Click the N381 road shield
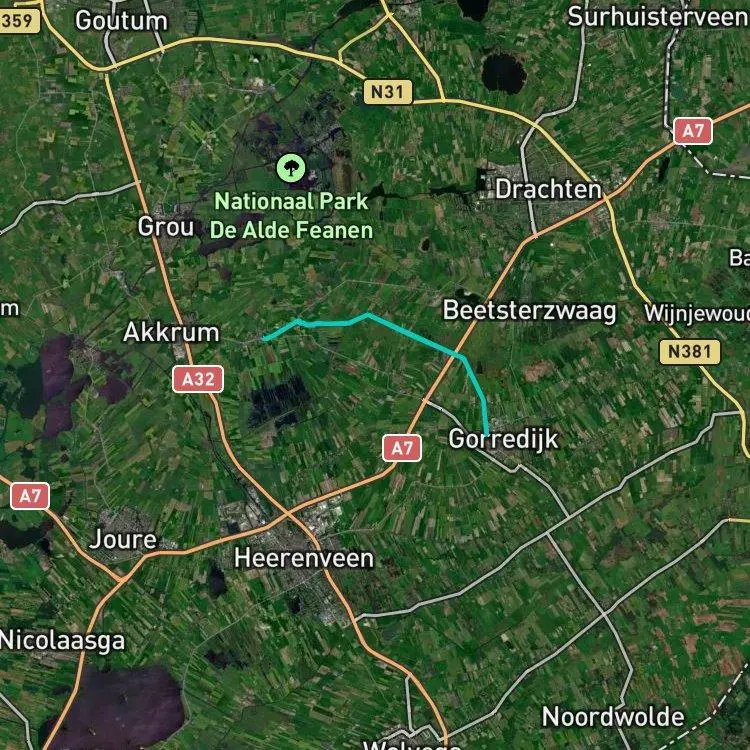 689,352
